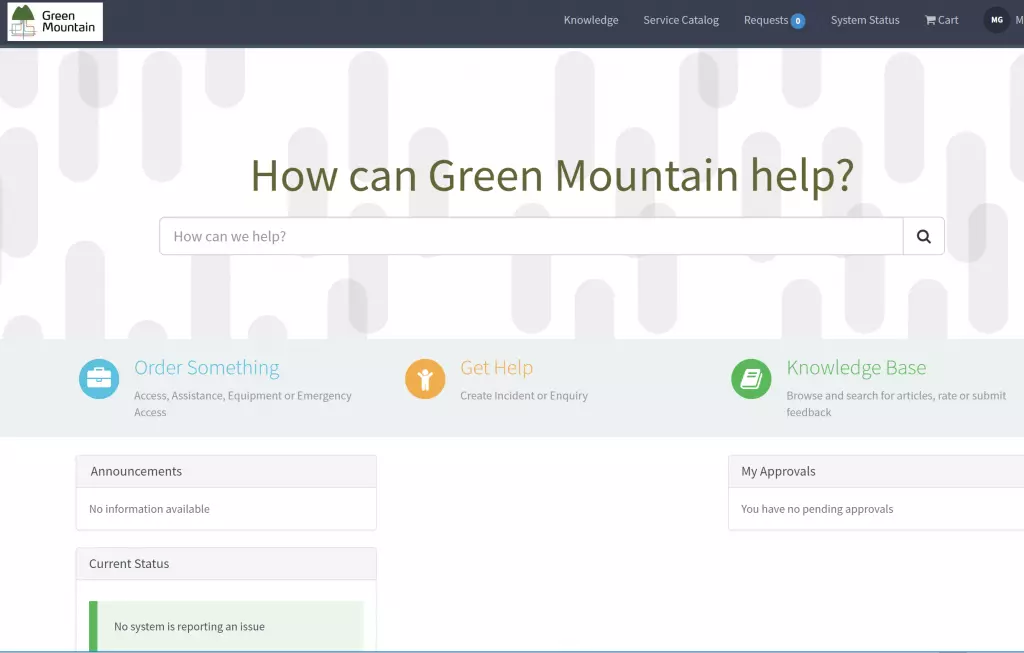Screen dimensions: 1024x653
Task: Open the Service Catalog menu item
Action: (x=680, y=20)
